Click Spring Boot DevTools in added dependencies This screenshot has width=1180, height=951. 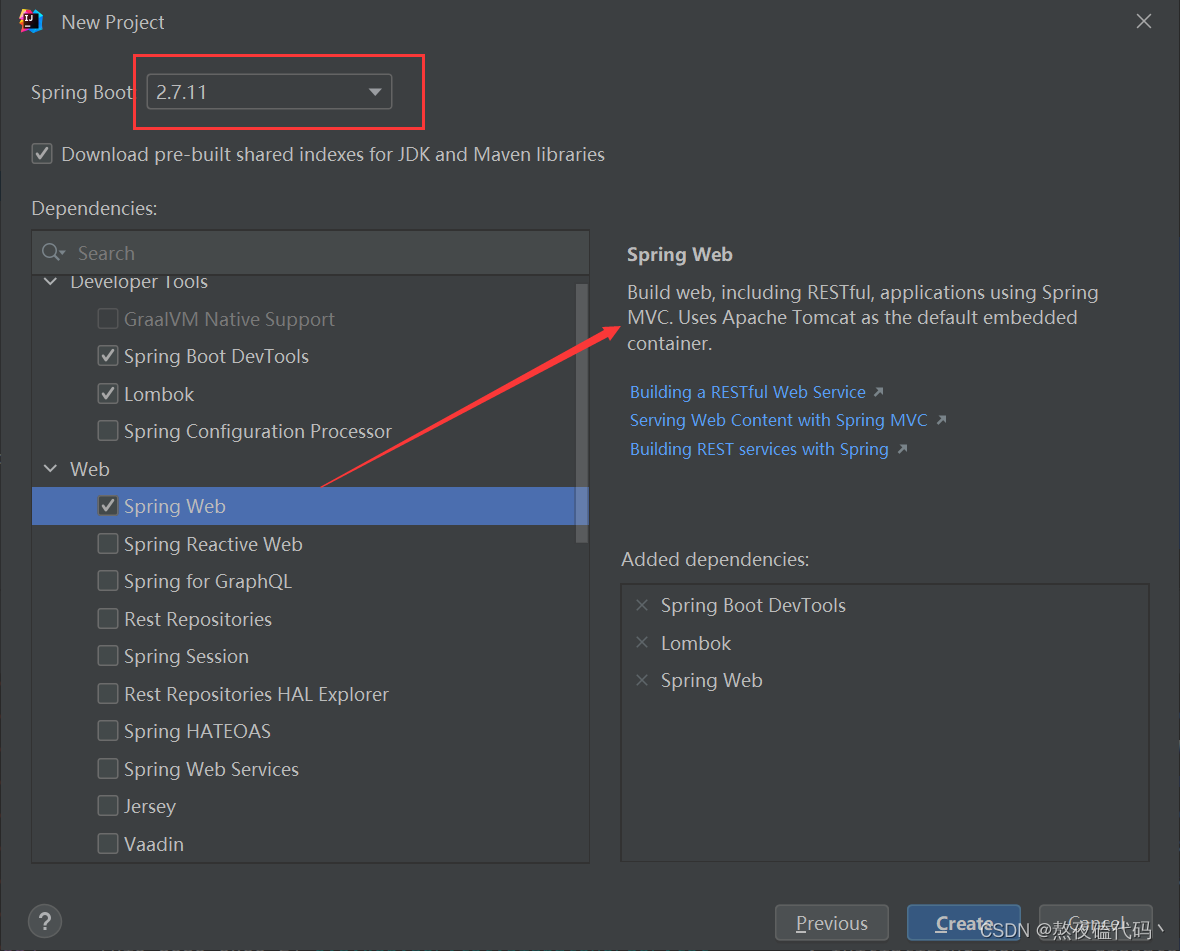pos(753,605)
